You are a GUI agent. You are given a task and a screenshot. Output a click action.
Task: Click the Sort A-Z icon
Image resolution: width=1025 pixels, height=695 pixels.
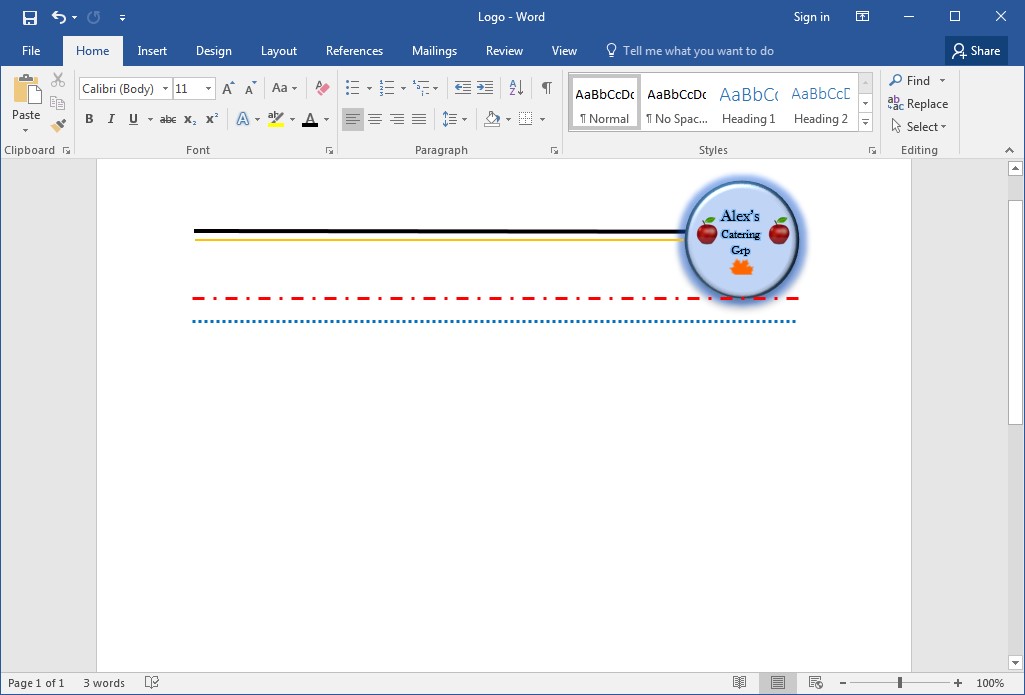[516, 89]
